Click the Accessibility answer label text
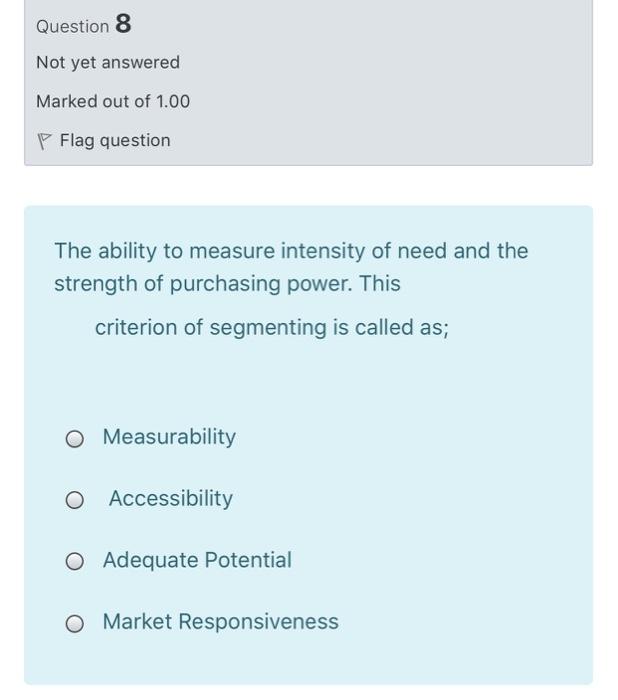 click(x=171, y=499)
